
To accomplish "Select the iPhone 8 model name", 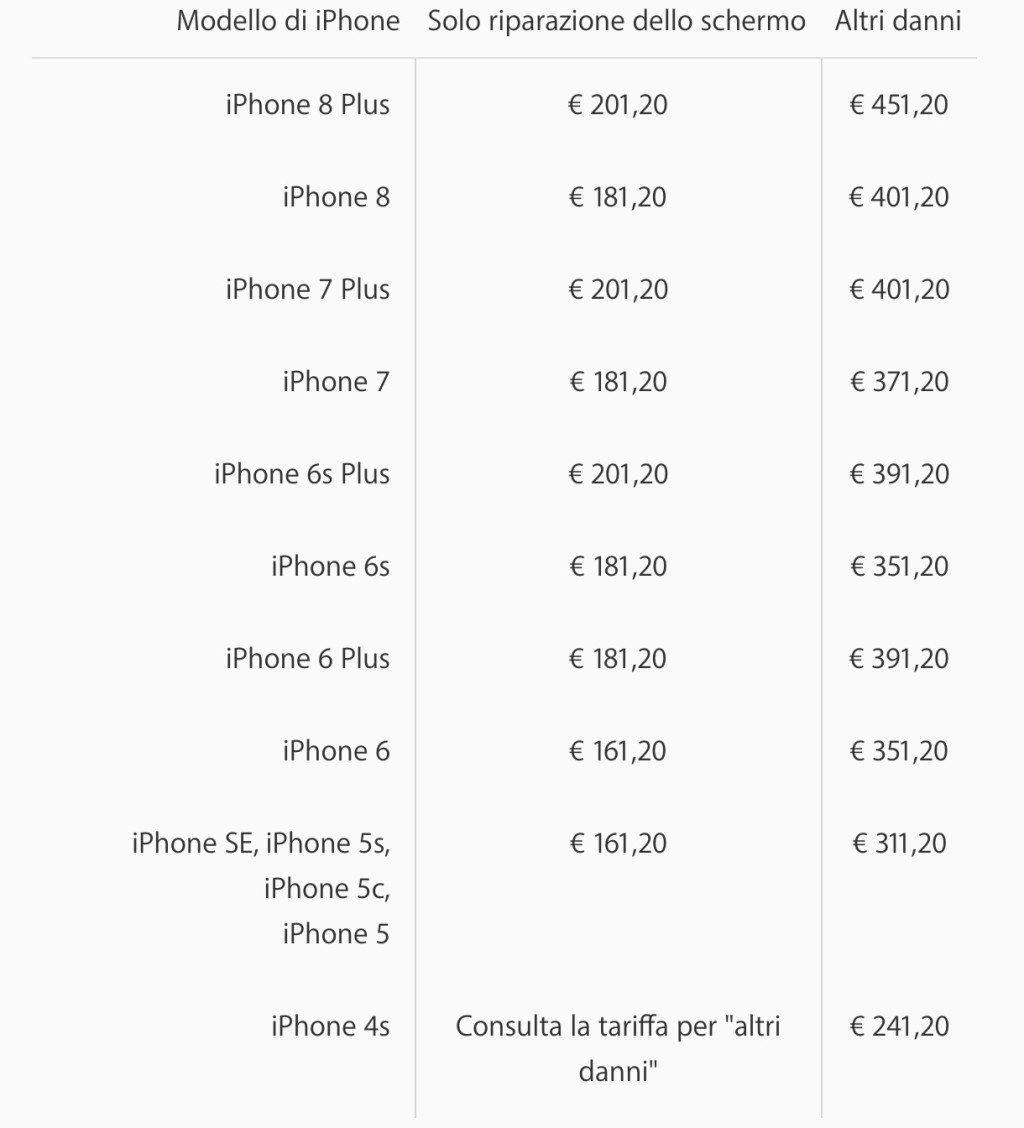I will tap(336, 197).
